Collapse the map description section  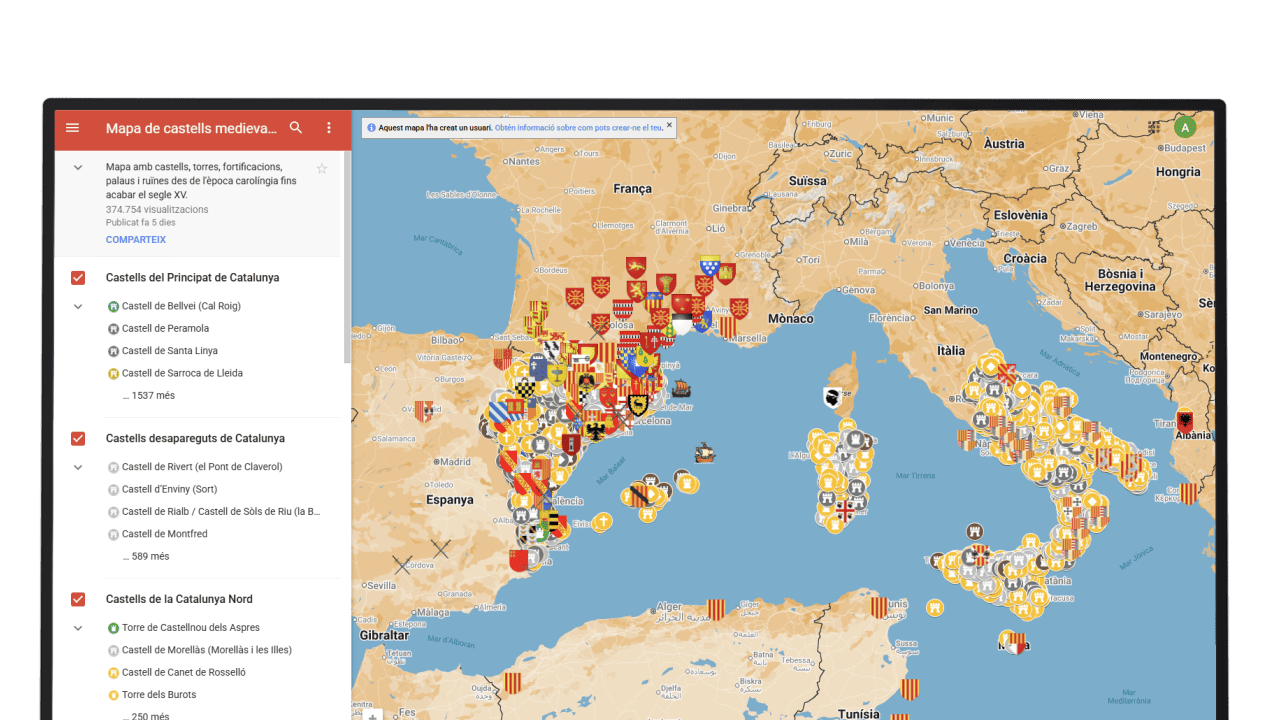click(x=78, y=167)
